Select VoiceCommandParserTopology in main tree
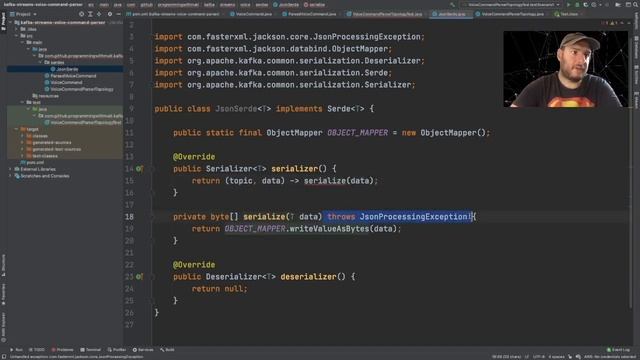This screenshot has height=360, width=640. pyautogui.click(x=82, y=89)
